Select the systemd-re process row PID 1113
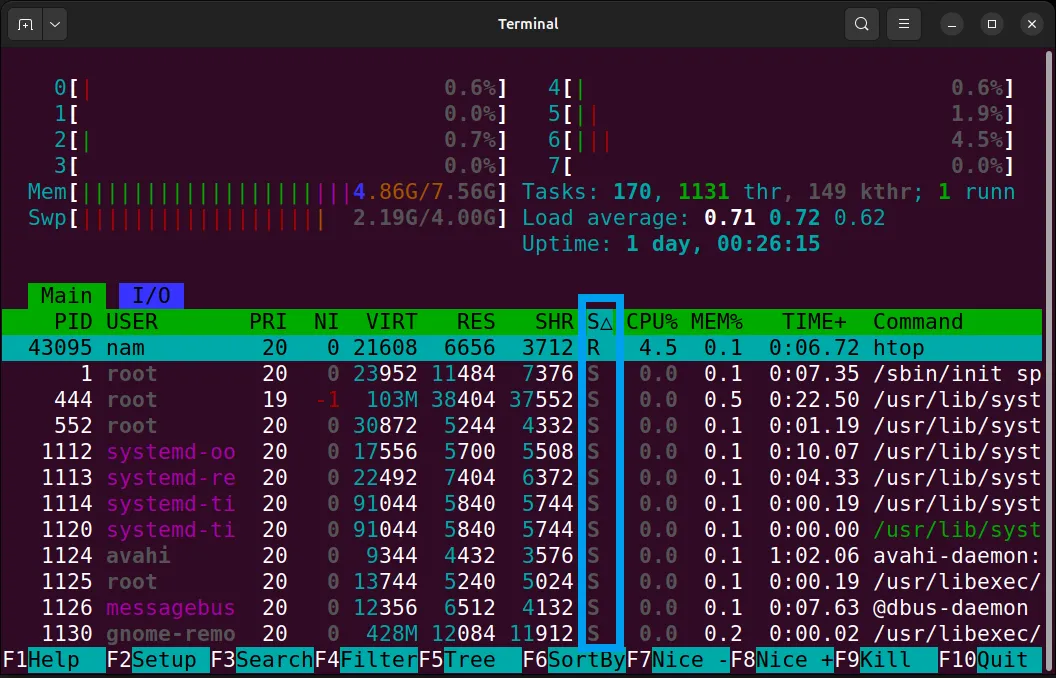The height and width of the screenshot is (678, 1056). click(x=522, y=478)
